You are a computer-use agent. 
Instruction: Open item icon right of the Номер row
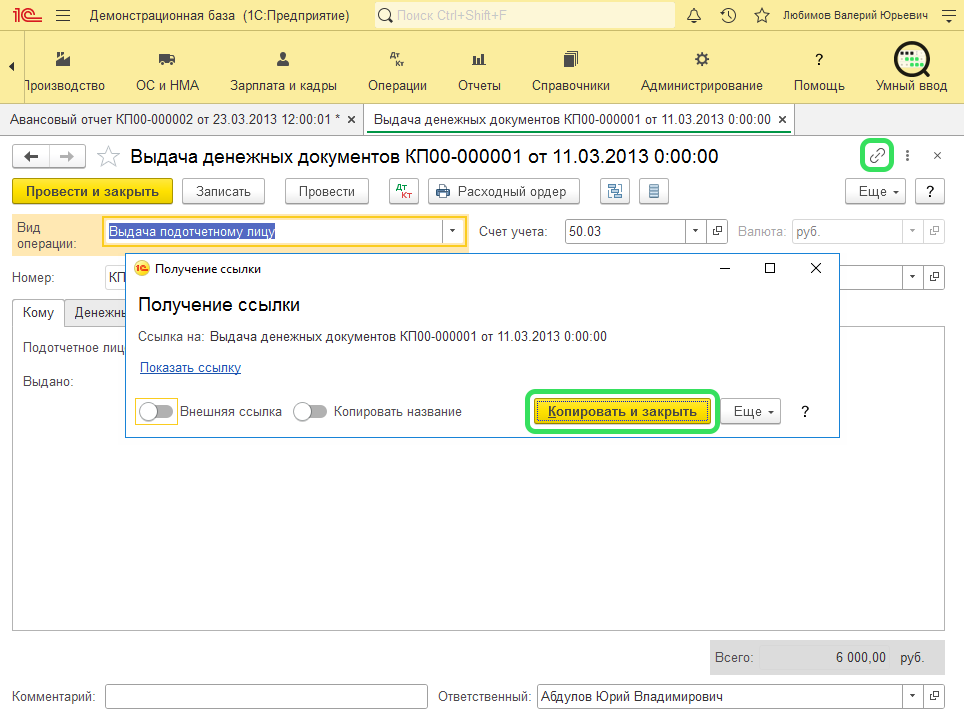(x=934, y=277)
